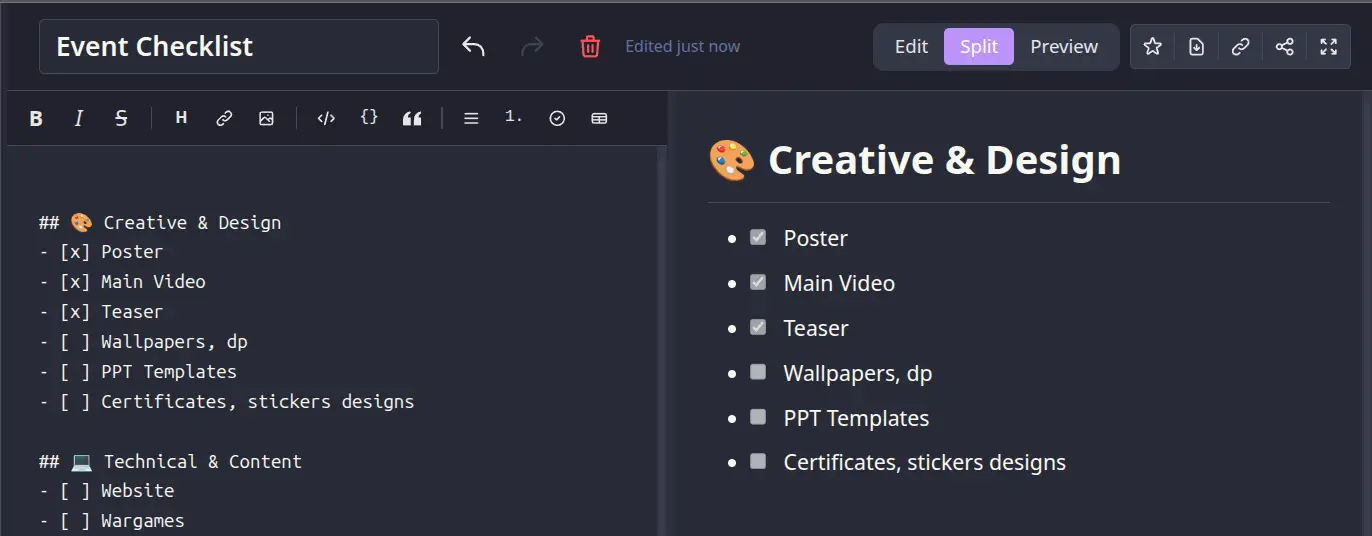Toggle bold formatting in editor toolbar

pyautogui.click(x=36, y=118)
